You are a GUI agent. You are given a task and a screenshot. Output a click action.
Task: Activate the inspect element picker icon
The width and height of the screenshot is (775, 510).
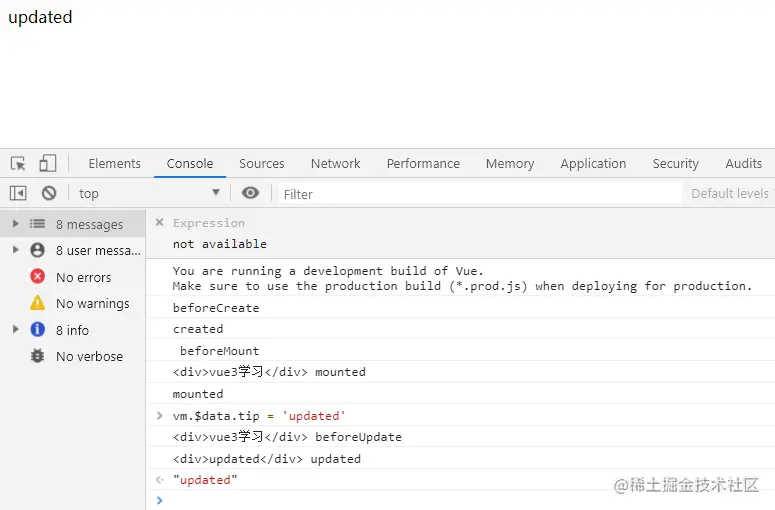tap(18, 163)
